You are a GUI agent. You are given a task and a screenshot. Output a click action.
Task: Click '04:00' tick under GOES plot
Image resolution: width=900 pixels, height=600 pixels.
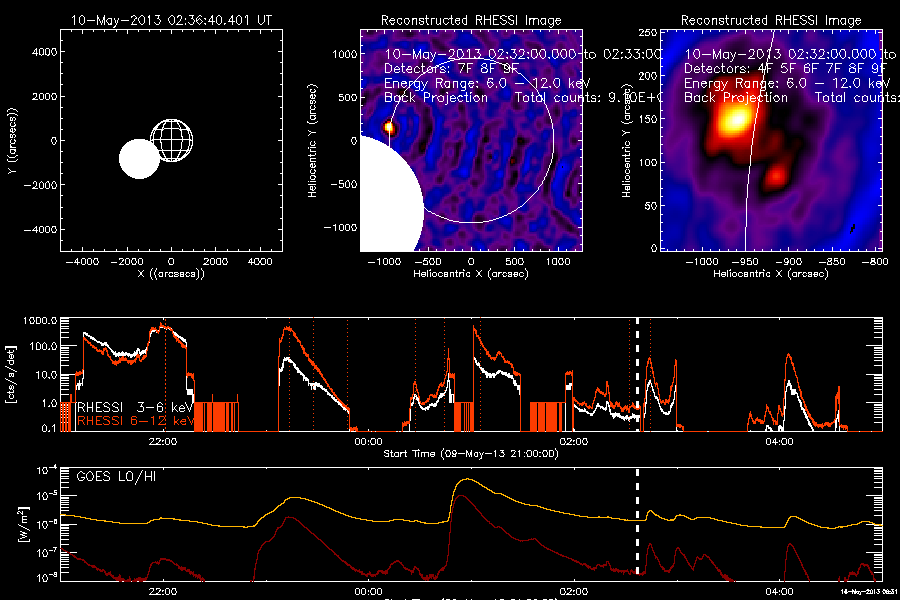(779, 591)
